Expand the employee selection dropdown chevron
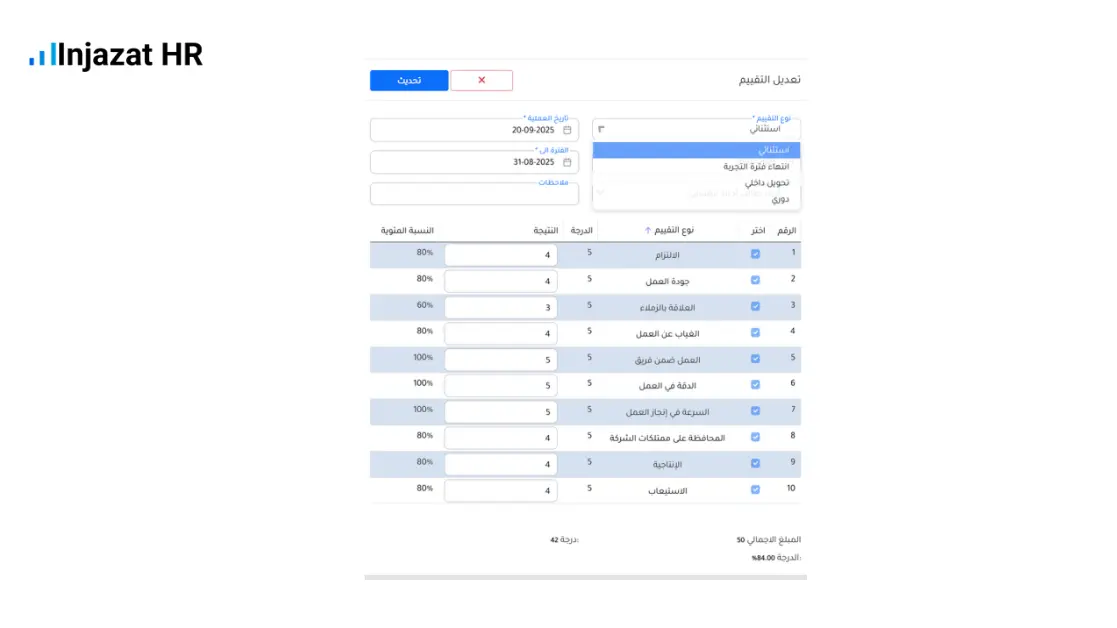This screenshot has width=1117, height=628. point(599,194)
